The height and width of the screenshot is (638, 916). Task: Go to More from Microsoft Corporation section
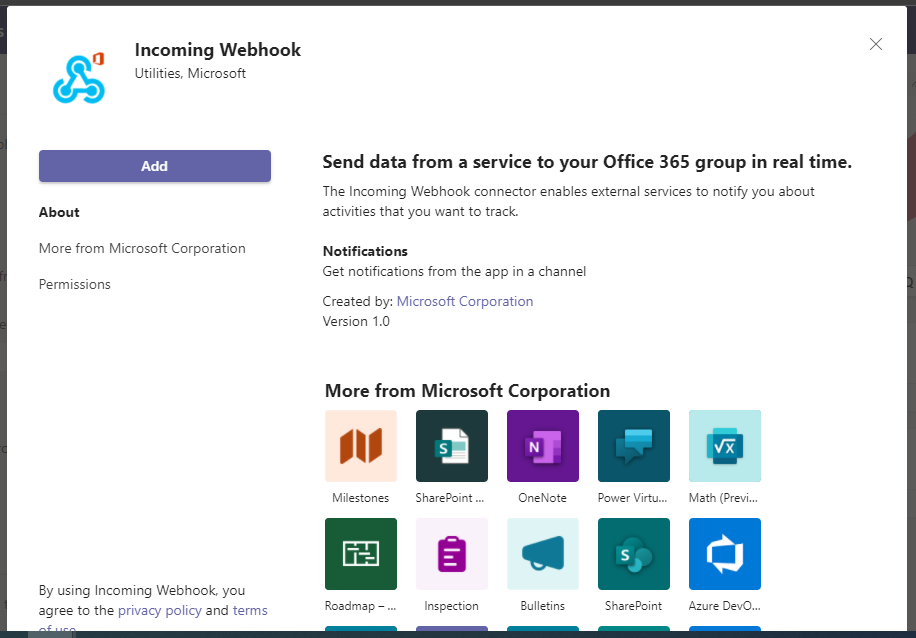click(x=142, y=248)
